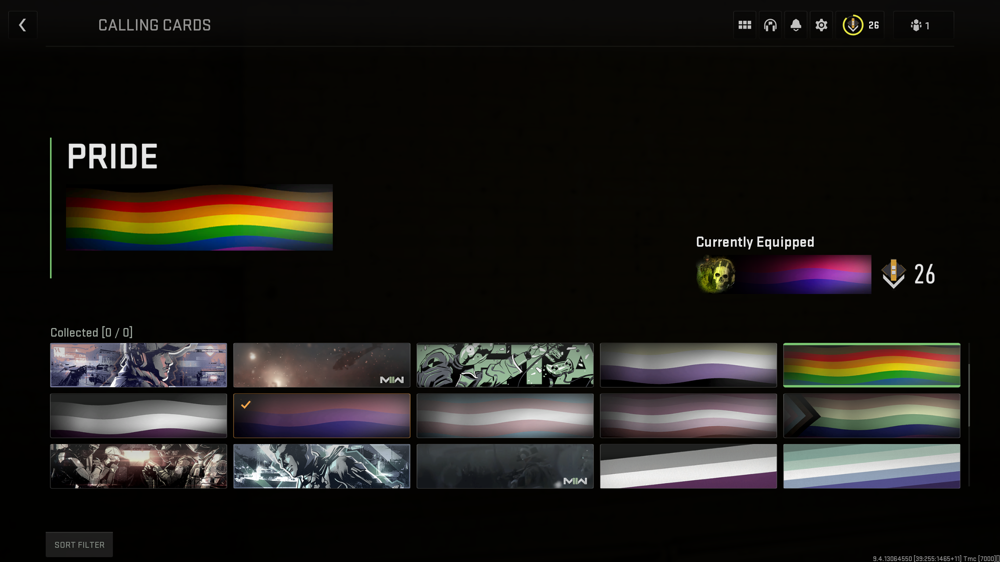Select the diagonal gray white purple stripe card
The image size is (1000, 562).
click(x=688, y=466)
